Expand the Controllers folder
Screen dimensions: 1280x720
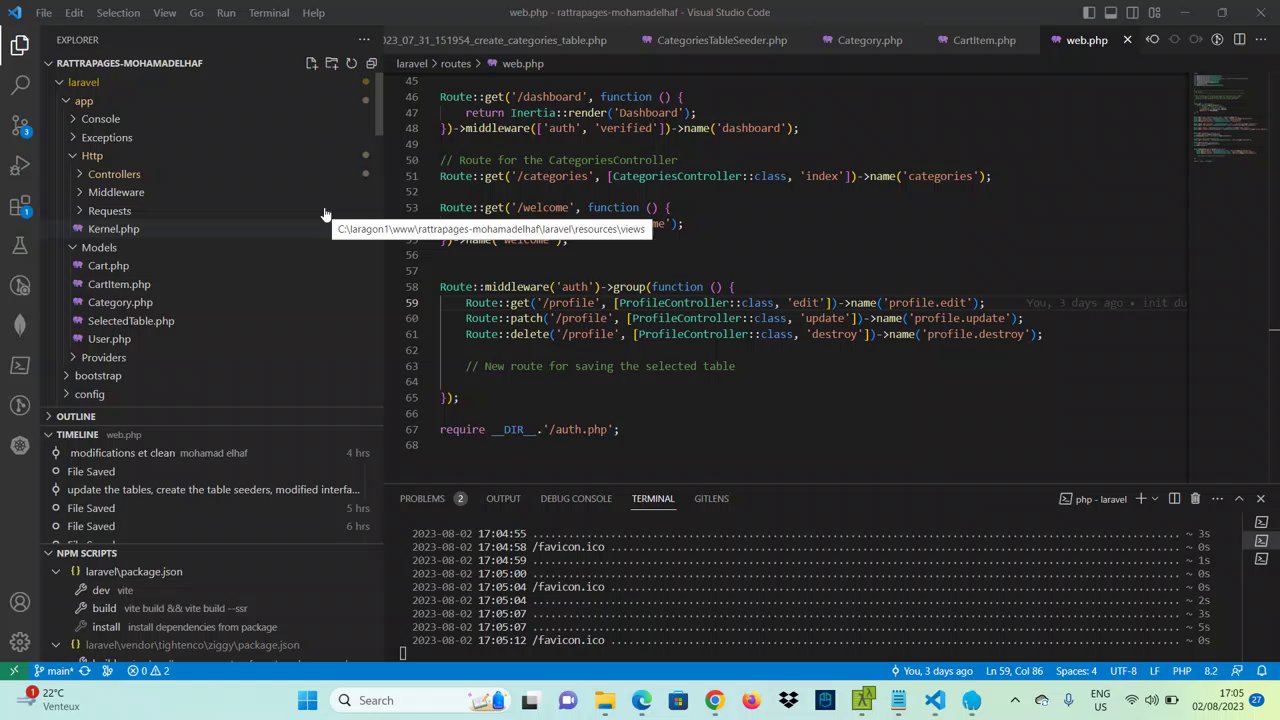coord(114,174)
